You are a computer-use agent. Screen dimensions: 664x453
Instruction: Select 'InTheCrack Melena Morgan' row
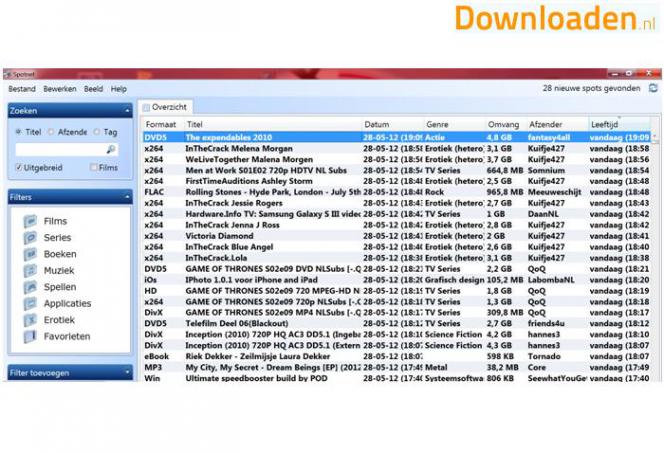(x=396, y=149)
